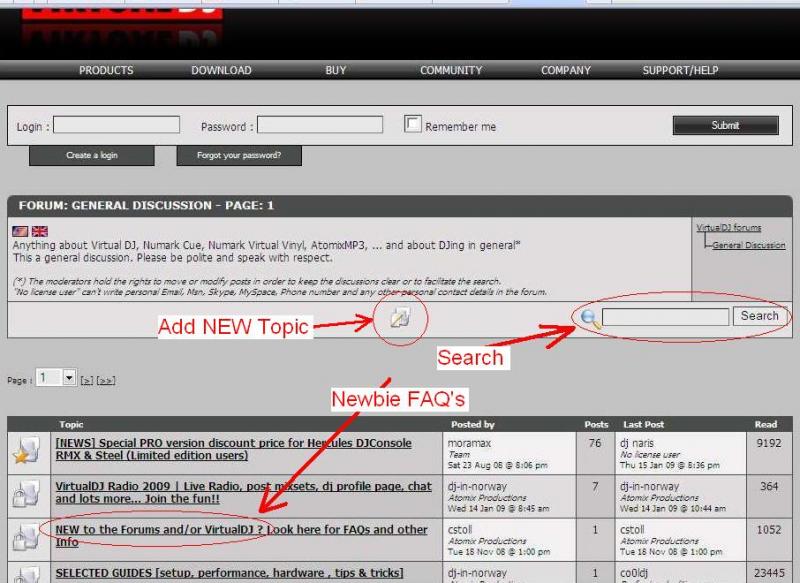This screenshot has height=583, width=800.
Task: Open NEW to the Forums and/or VirtualDJ topic
Action: 241,536
